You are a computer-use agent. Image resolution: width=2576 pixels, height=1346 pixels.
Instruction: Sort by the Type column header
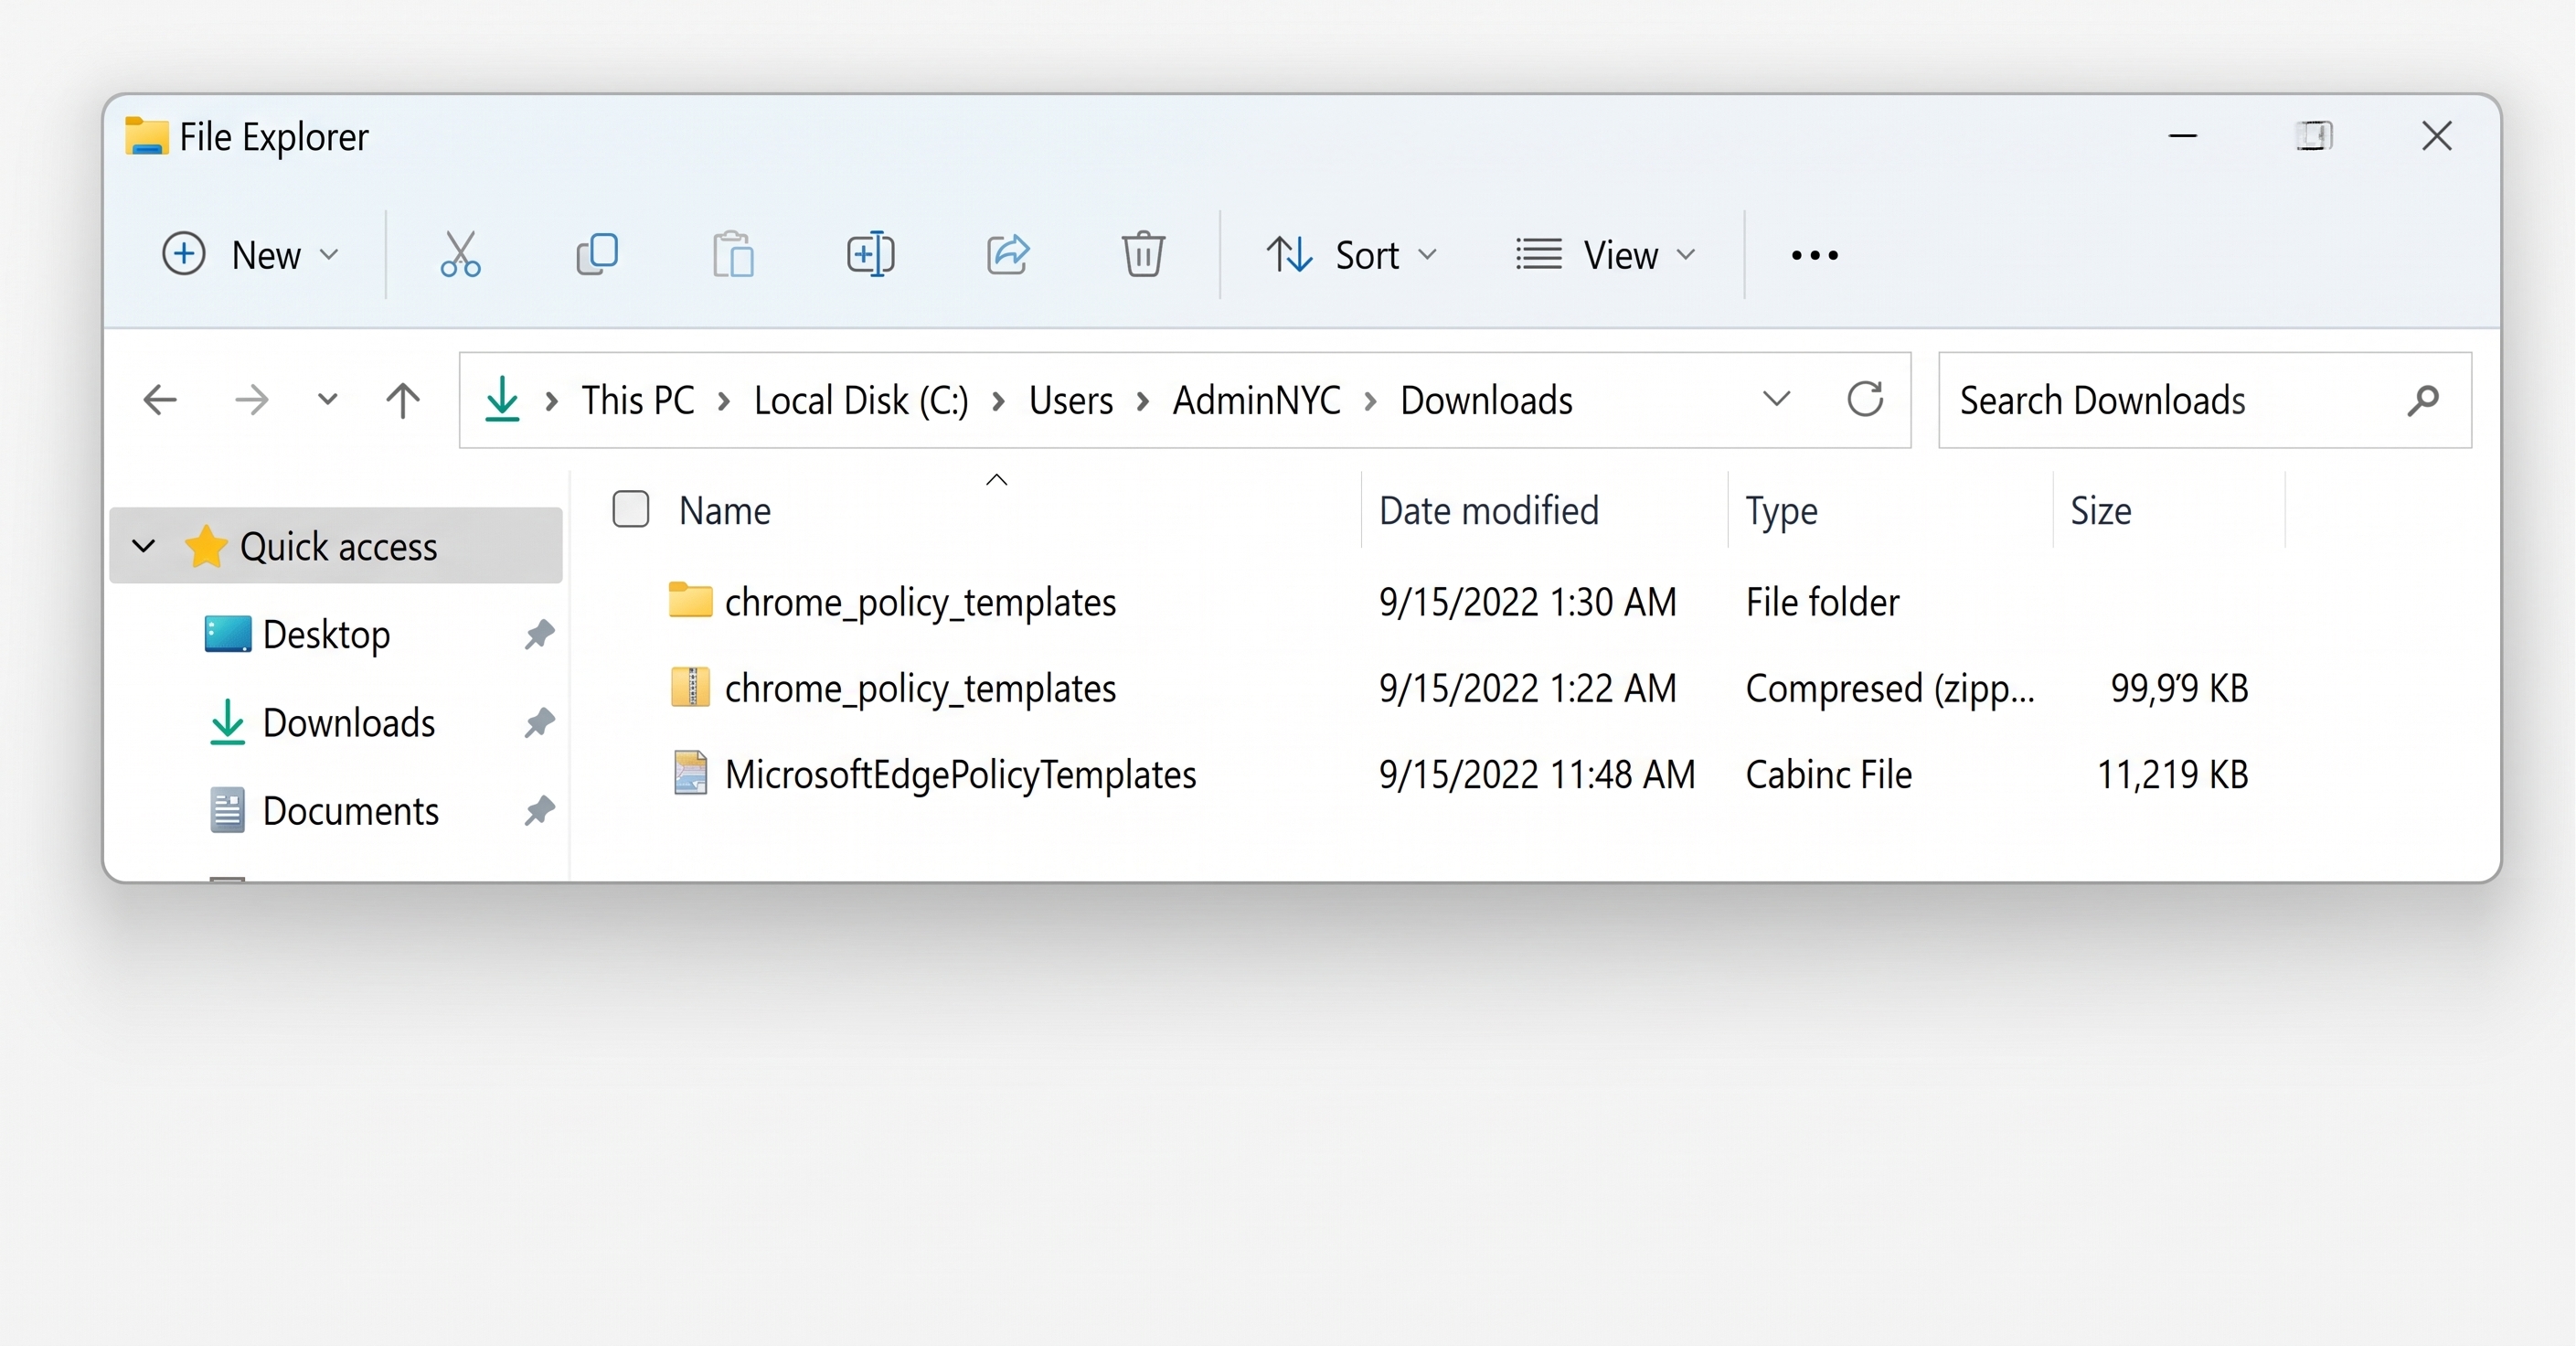(1781, 510)
